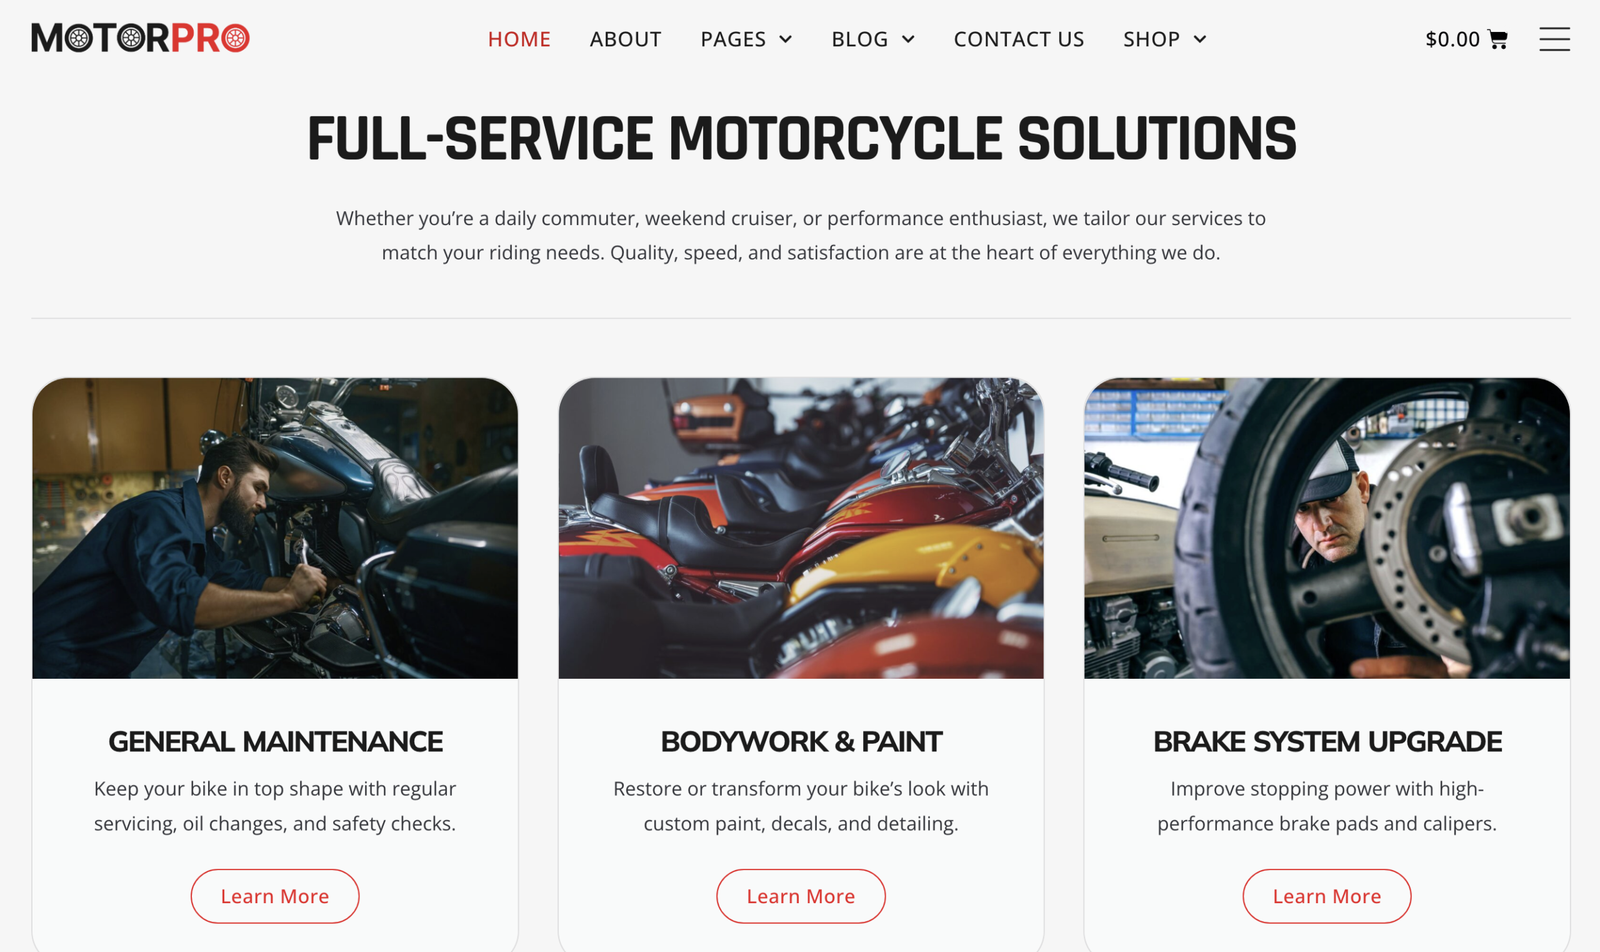Open the Contact Us page

[1019, 39]
